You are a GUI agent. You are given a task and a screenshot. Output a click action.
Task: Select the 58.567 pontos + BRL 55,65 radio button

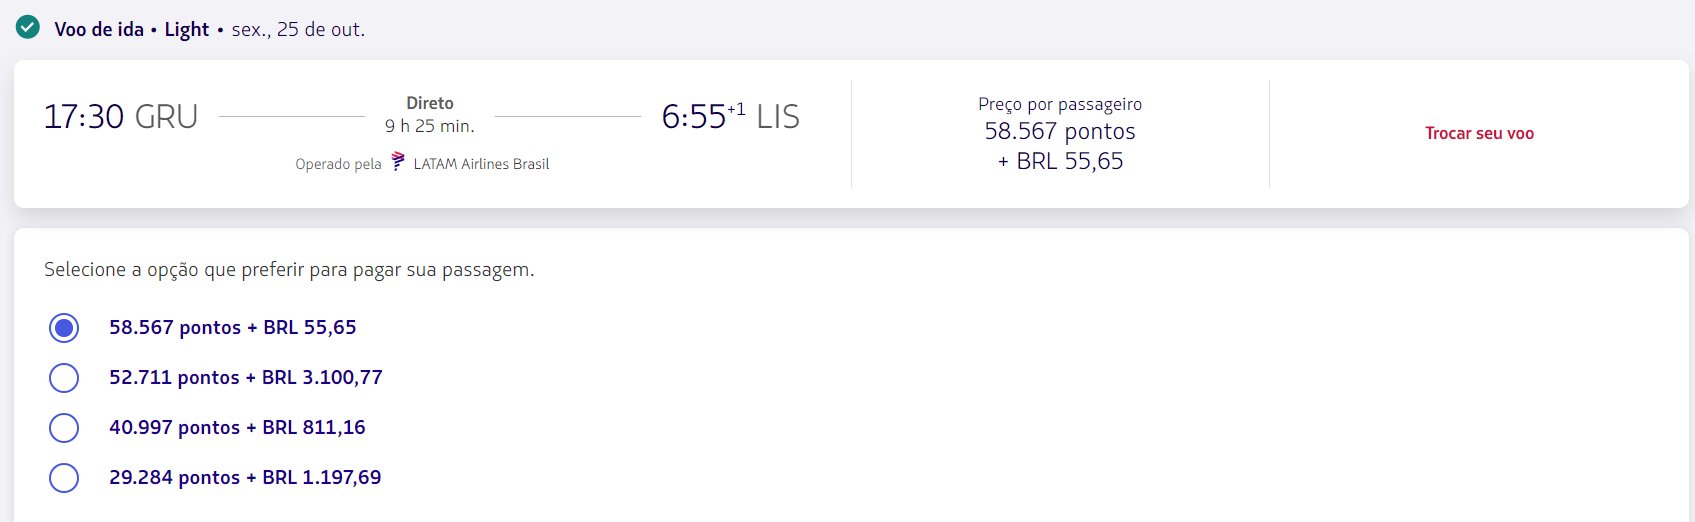(x=64, y=327)
